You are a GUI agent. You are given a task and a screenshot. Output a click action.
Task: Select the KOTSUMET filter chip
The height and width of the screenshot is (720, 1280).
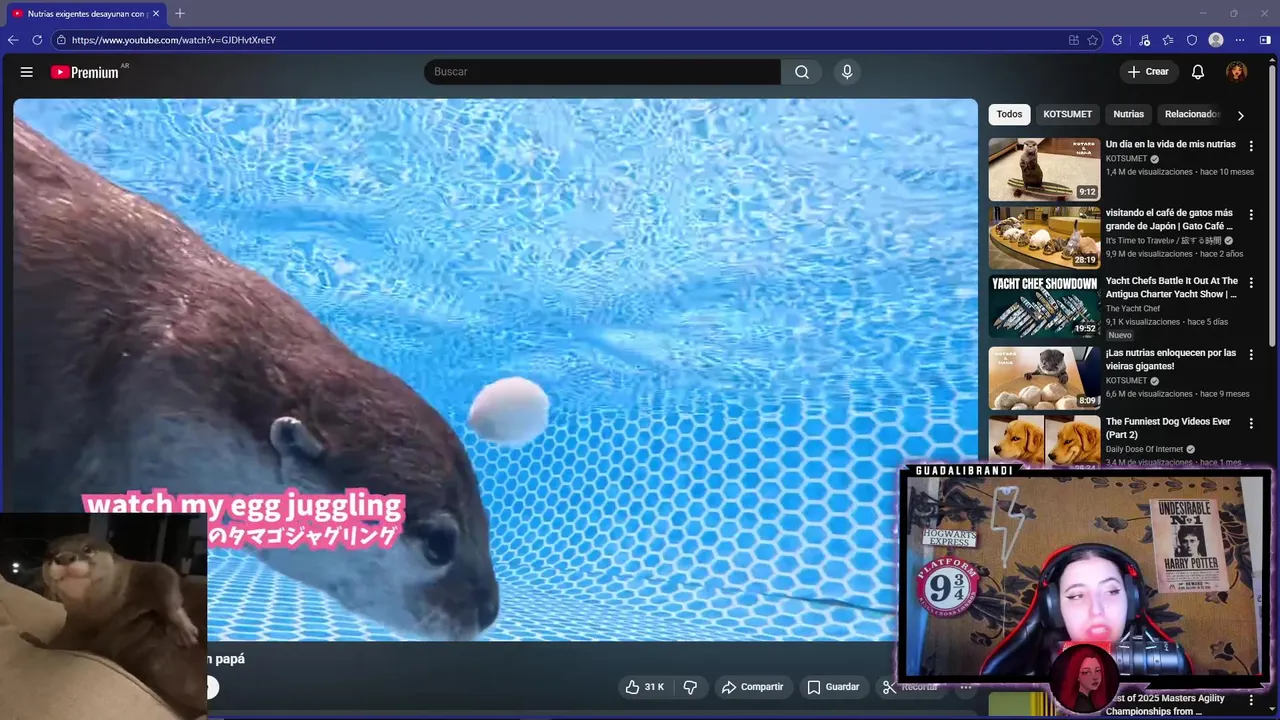1067,114
